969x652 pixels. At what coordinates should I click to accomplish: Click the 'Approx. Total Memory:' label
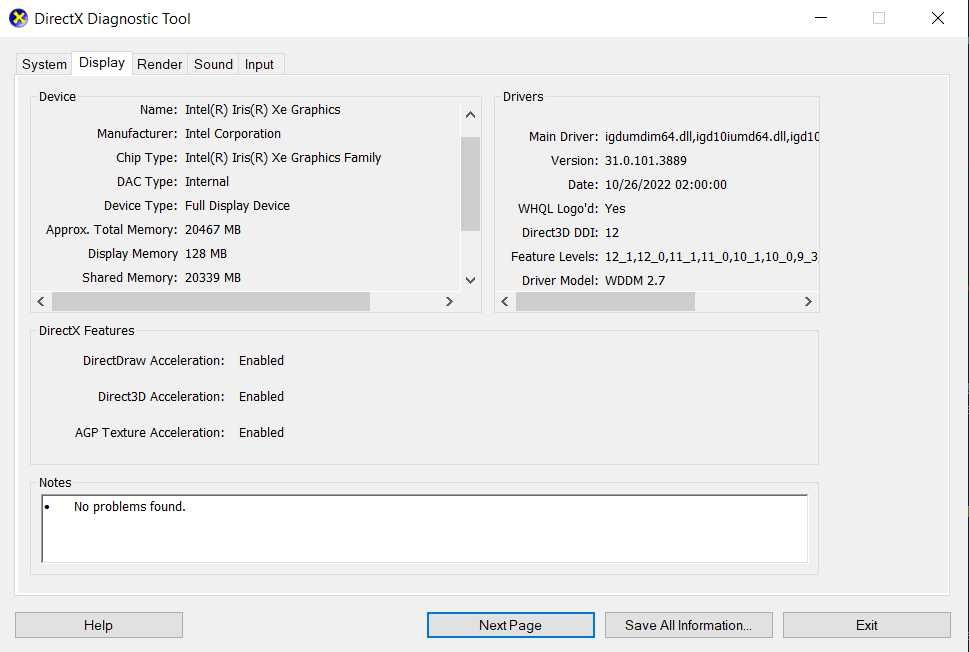coord(112,230)
